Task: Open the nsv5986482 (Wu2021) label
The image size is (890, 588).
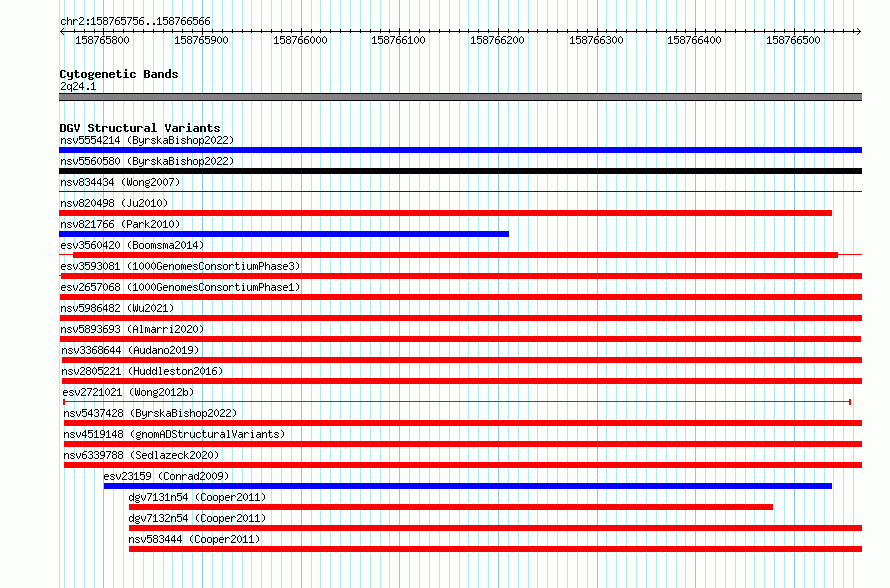Action: pyautogui.click(x=117, y=308)
